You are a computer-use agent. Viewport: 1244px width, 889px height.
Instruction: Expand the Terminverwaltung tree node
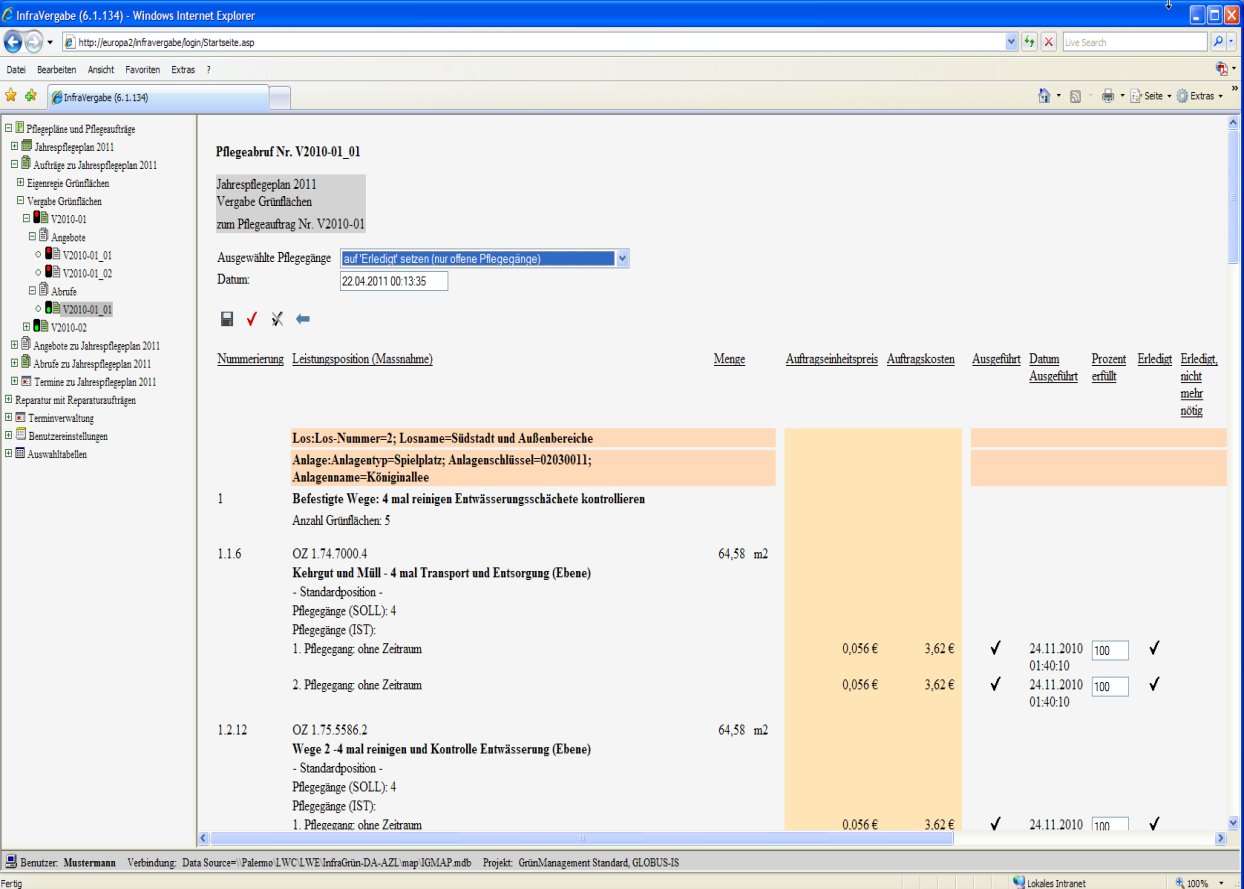8,418
